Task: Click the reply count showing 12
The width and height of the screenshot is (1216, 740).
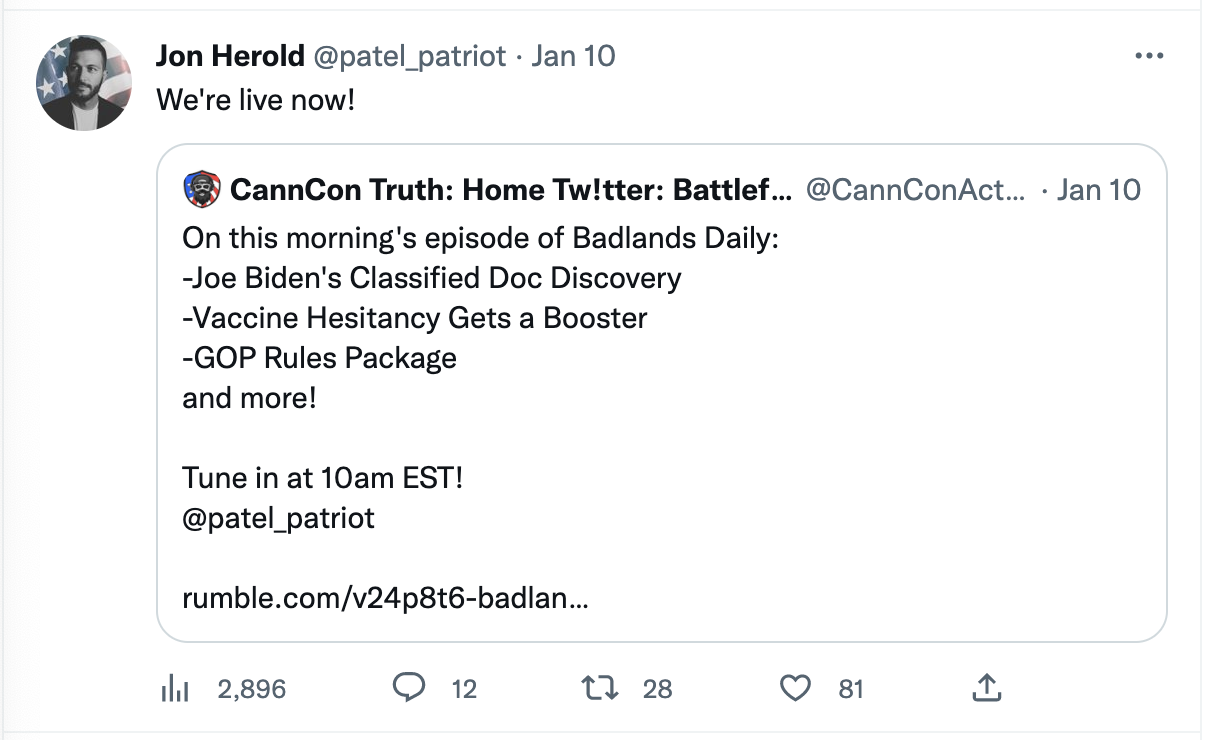Action: pyautogui.click(x=465, y=688)
